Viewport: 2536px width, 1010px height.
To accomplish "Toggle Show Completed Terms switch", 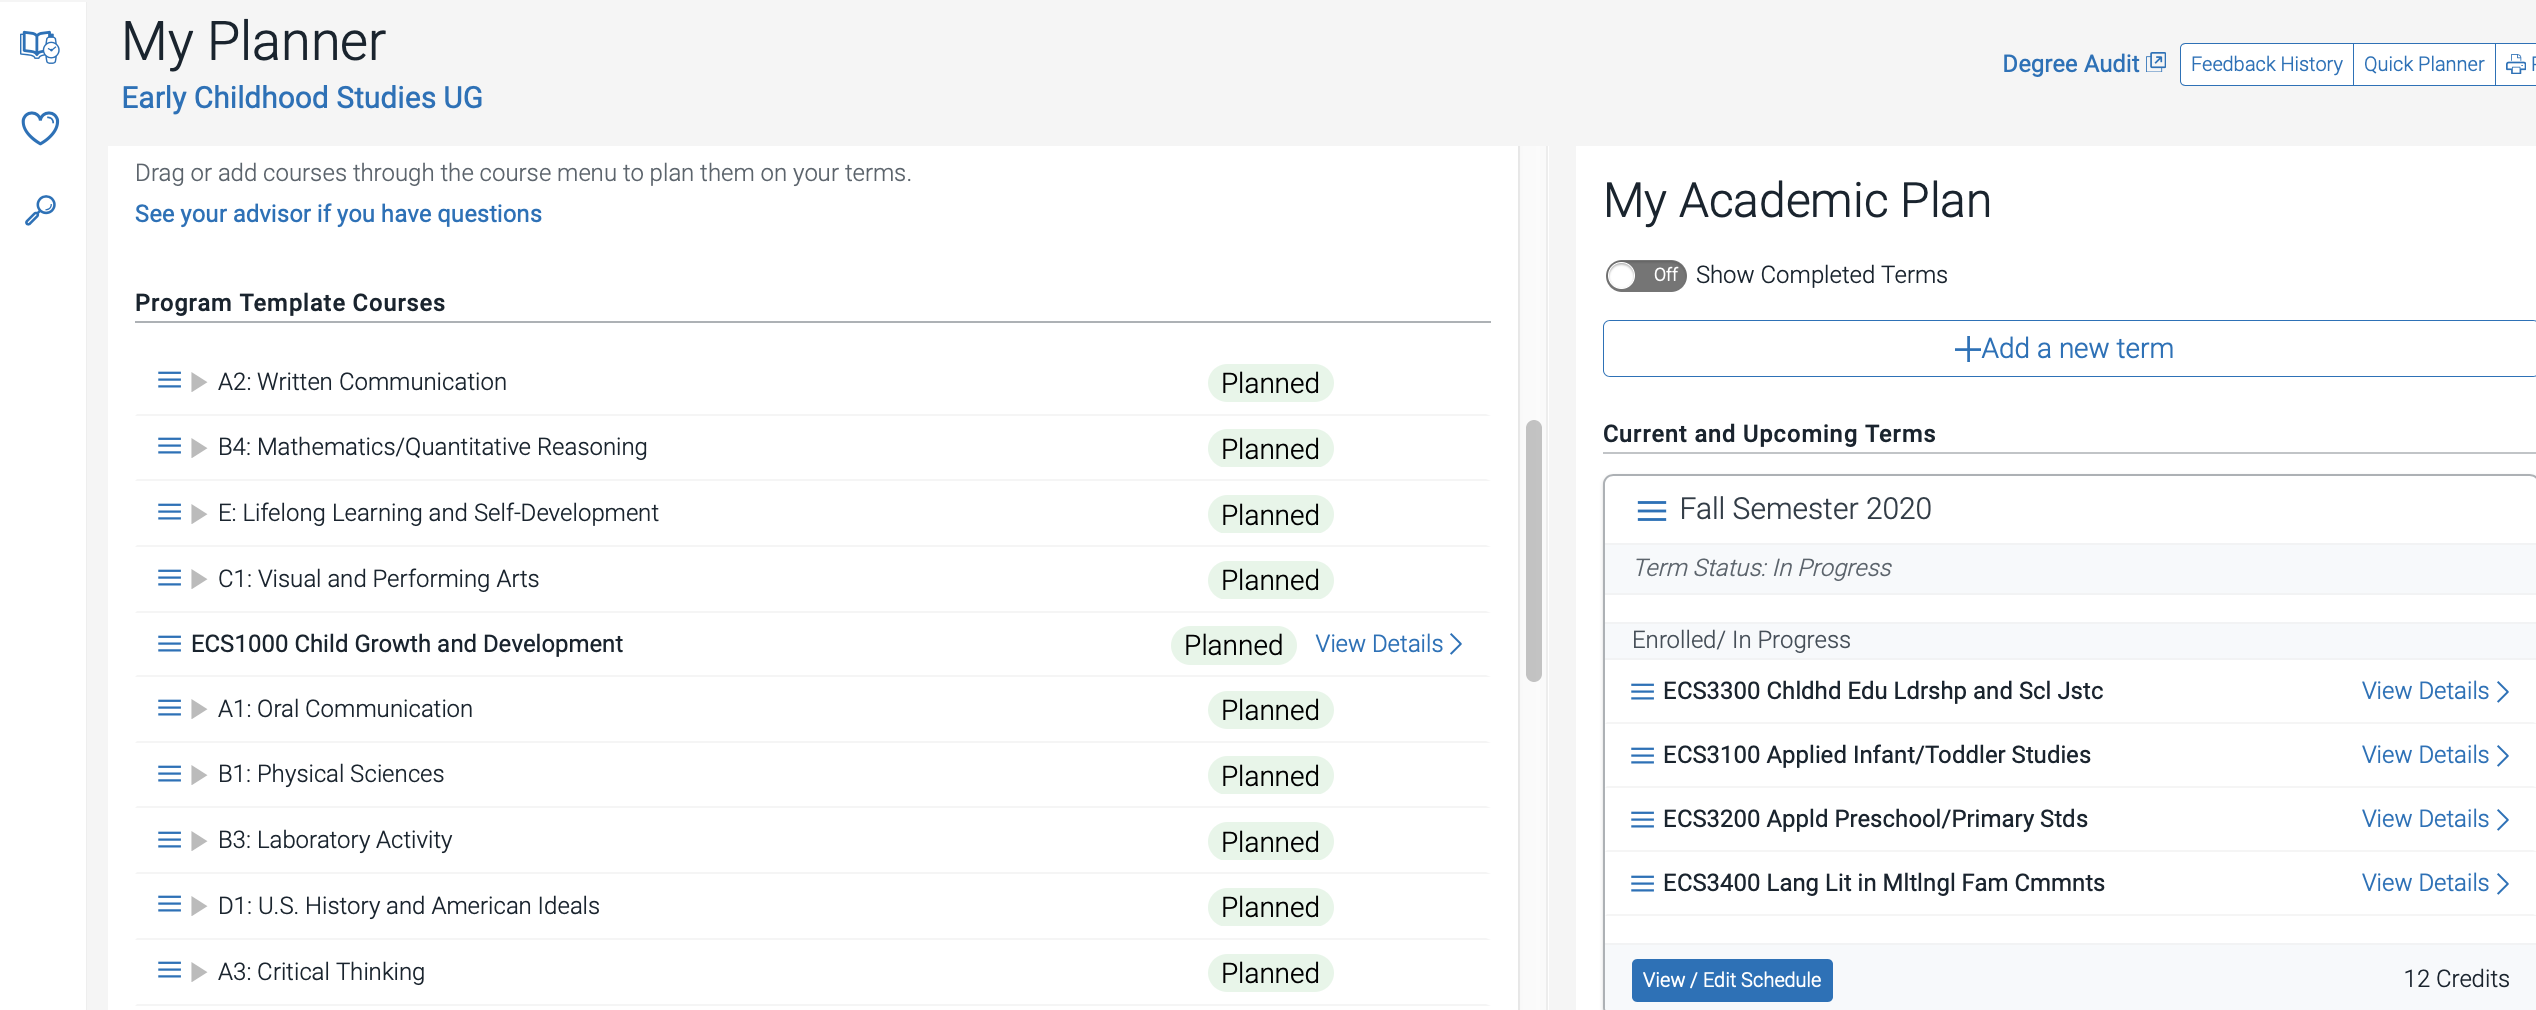I will (1645, 275).
